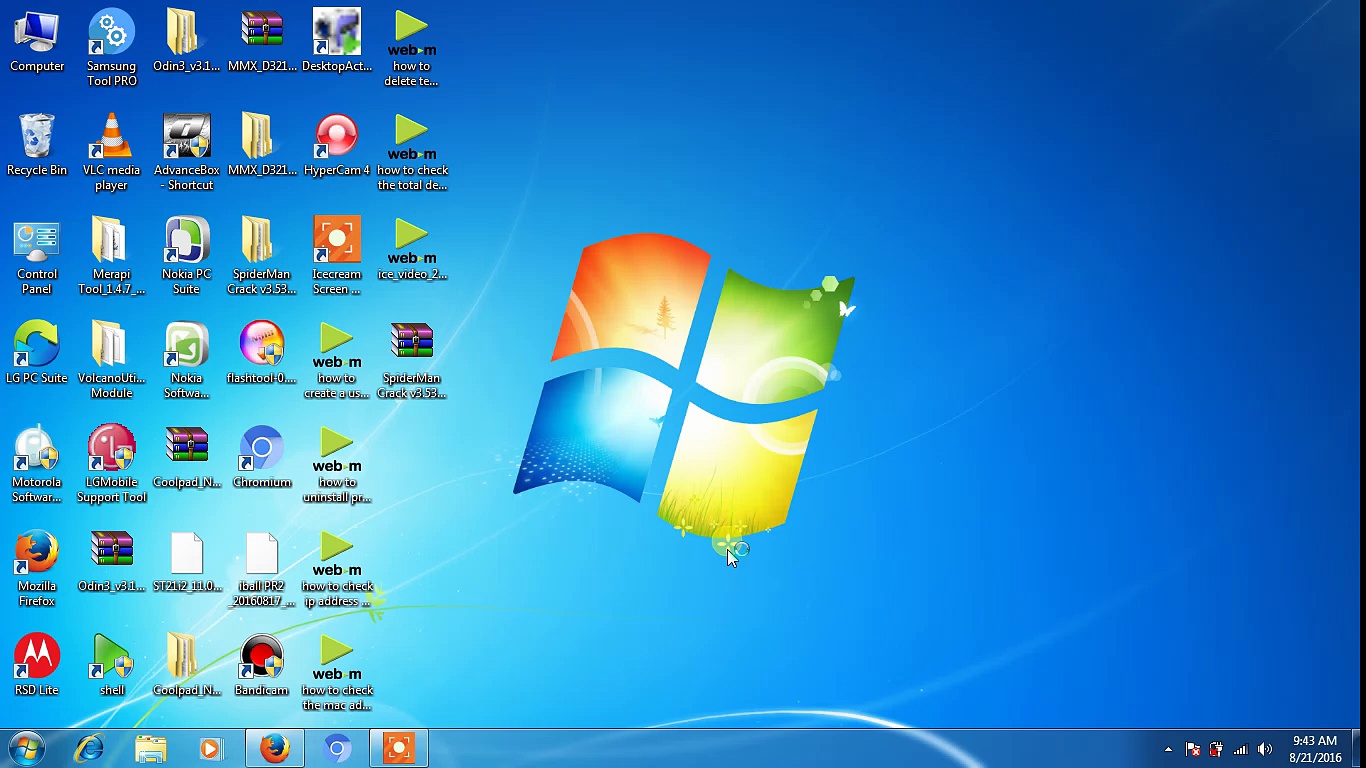Select the RSD Lite desktop icon

(x=37, y=666)
